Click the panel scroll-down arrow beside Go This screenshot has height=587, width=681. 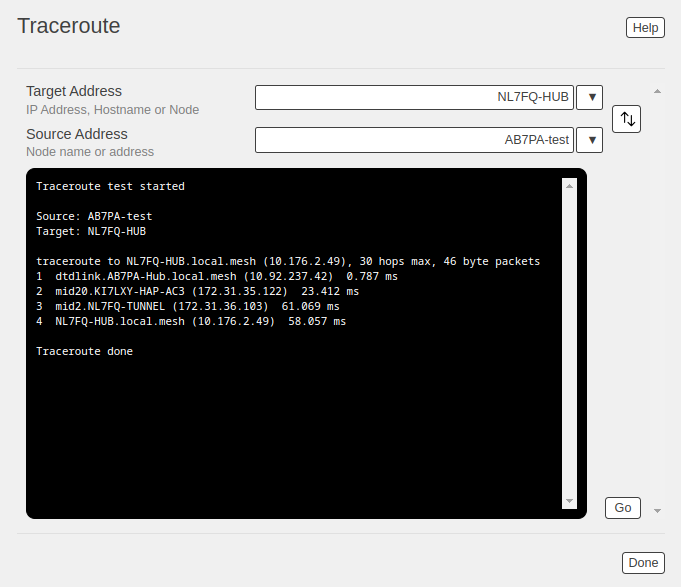(658, 511)
